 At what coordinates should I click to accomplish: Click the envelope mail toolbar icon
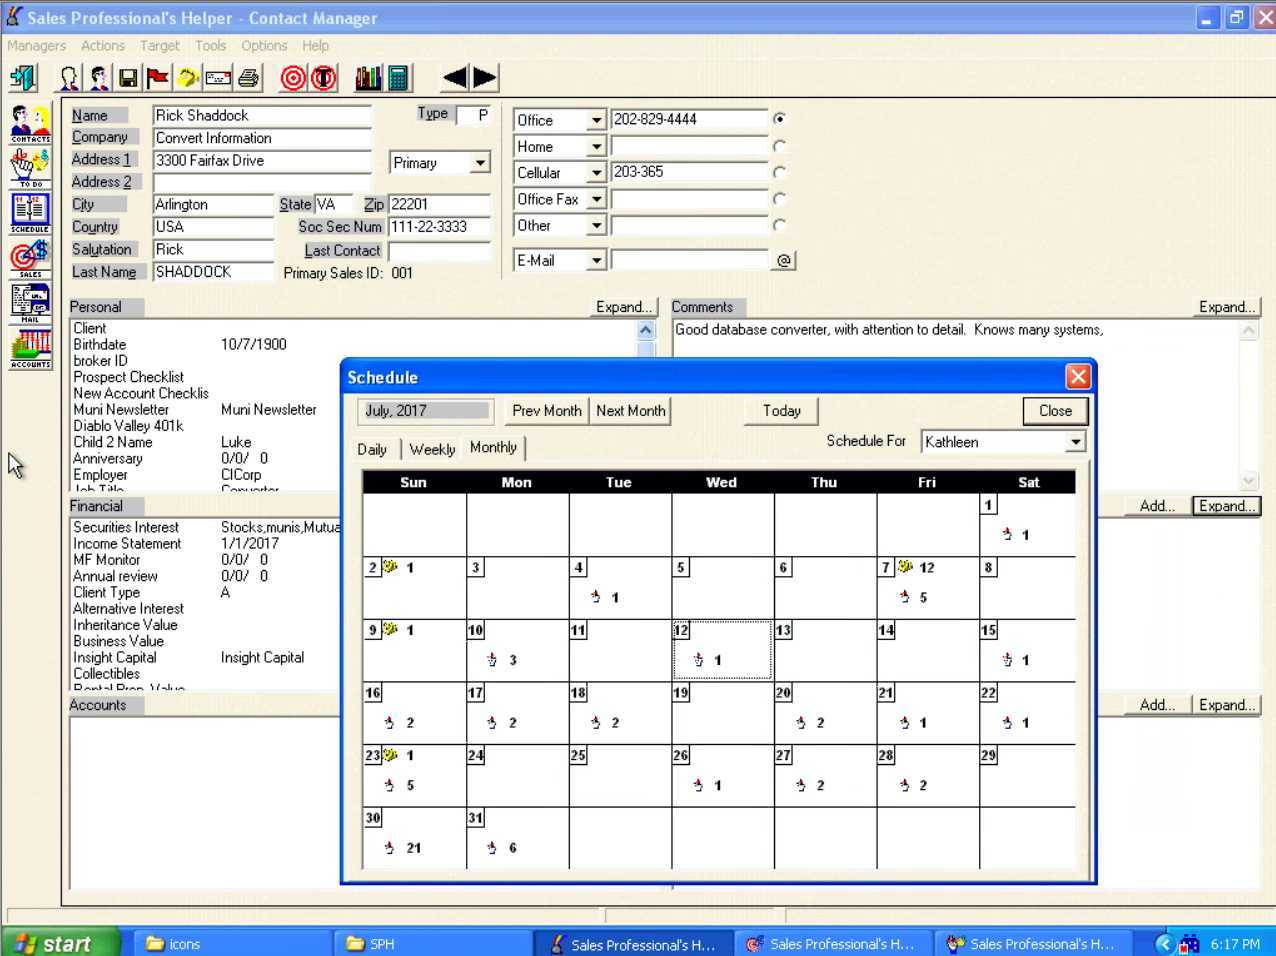[218, 77]
